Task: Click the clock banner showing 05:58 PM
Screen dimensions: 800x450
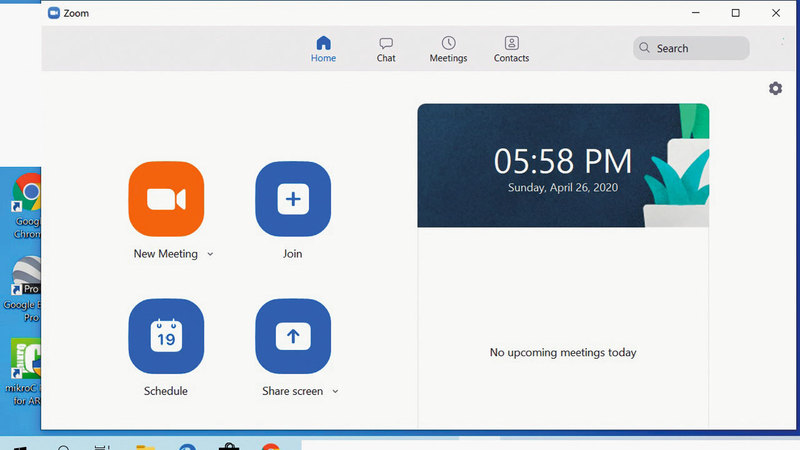Action: pyautogui.click(x=563, y=165)
